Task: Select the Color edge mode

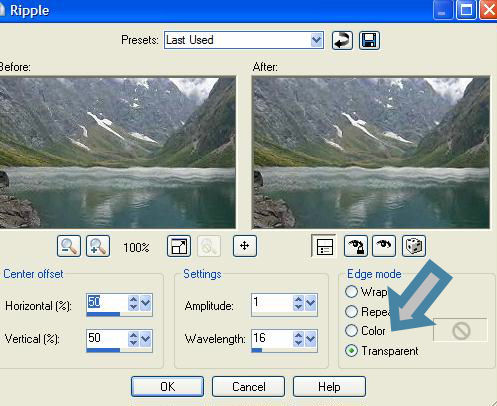Action: (x=351, y=331)
